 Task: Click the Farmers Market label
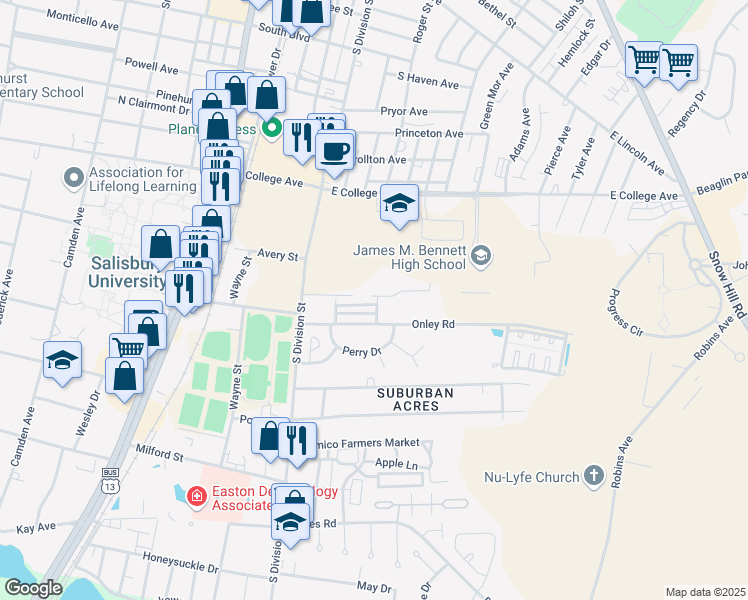click(380, 443)
